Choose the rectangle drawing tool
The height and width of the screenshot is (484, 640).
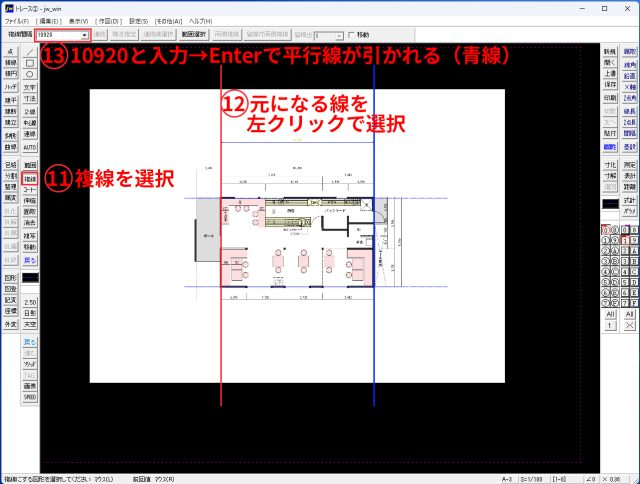click(x=29, y=62)
